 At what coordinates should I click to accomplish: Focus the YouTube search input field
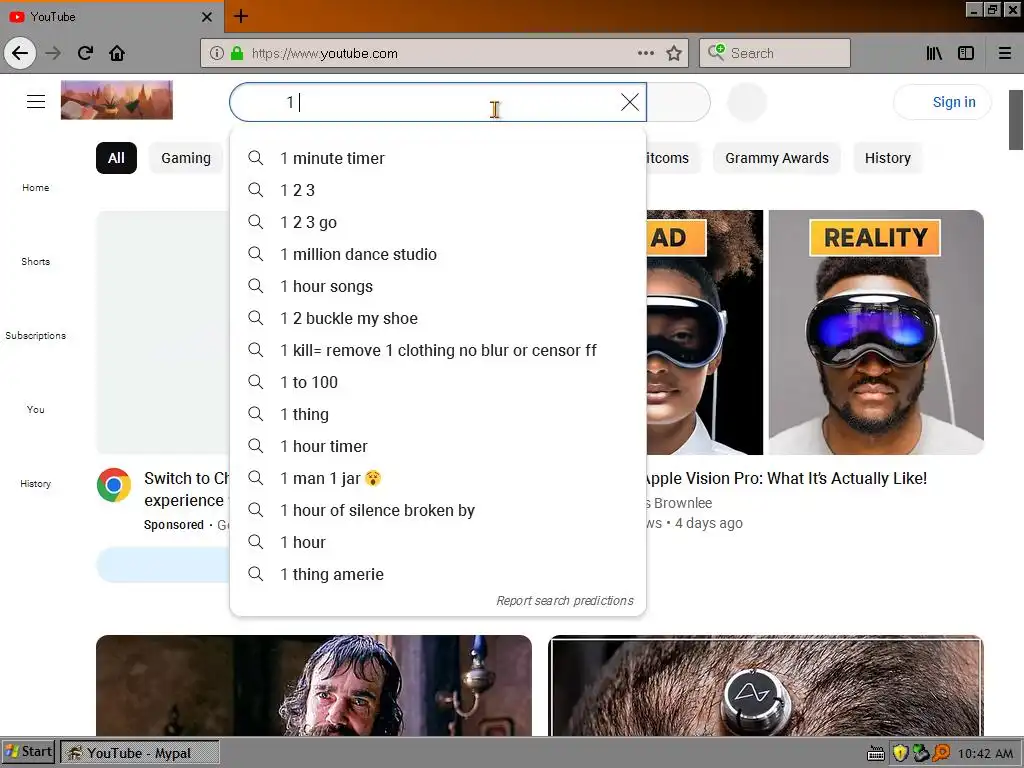click(x=438, y=102)
